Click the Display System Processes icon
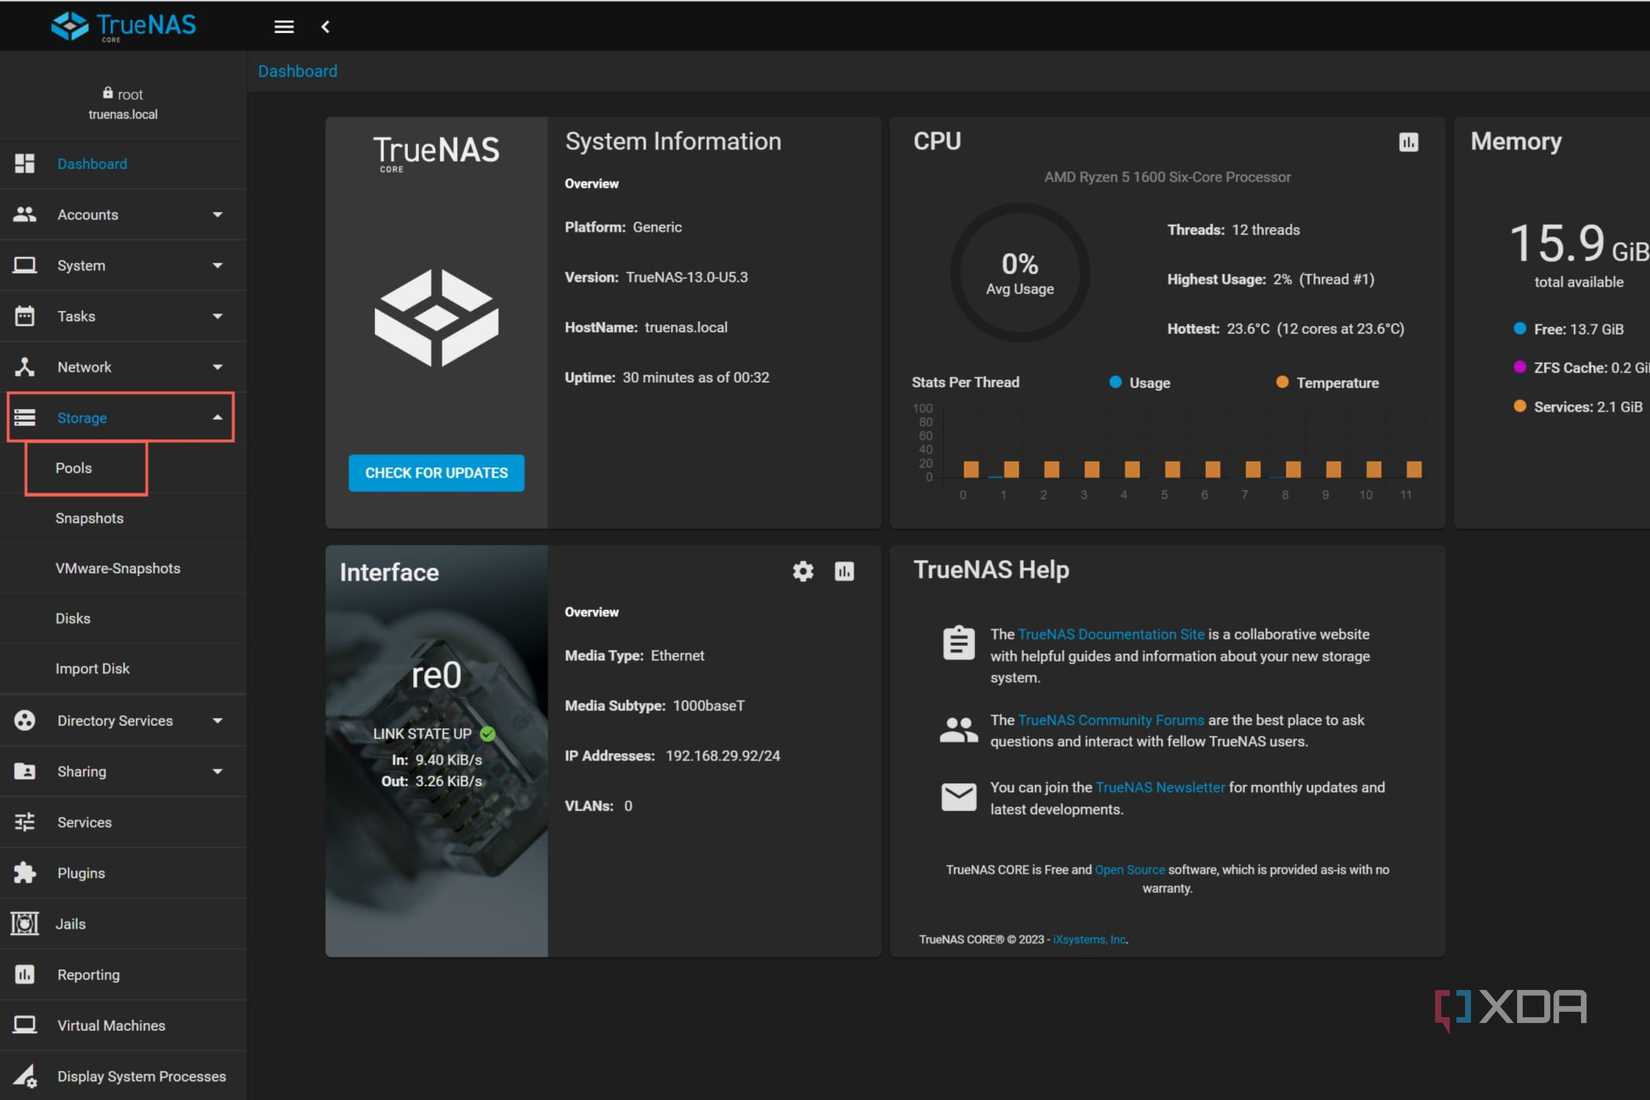 click(x=25, y=1076)
